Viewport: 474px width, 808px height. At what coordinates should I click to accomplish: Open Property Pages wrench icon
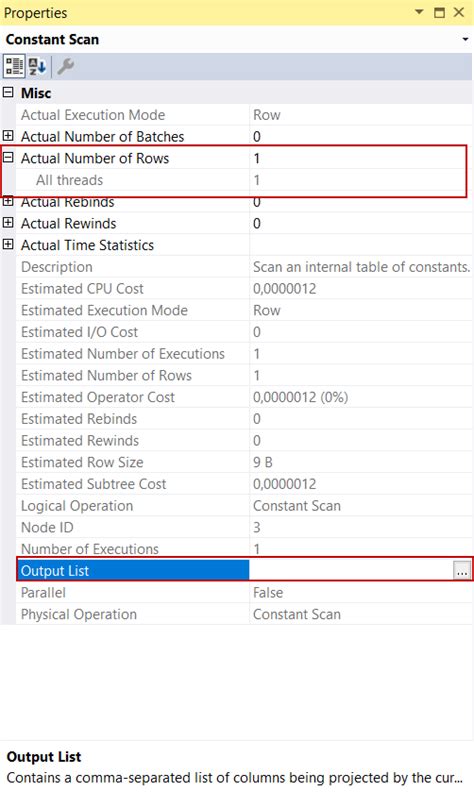[x=65, y=66]
